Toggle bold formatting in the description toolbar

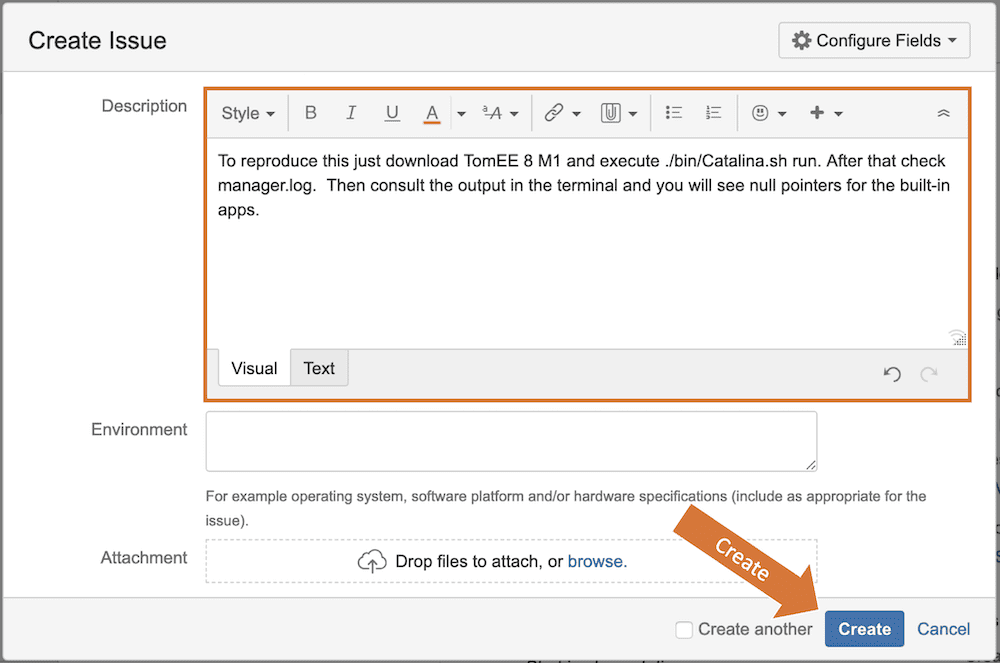311,113
